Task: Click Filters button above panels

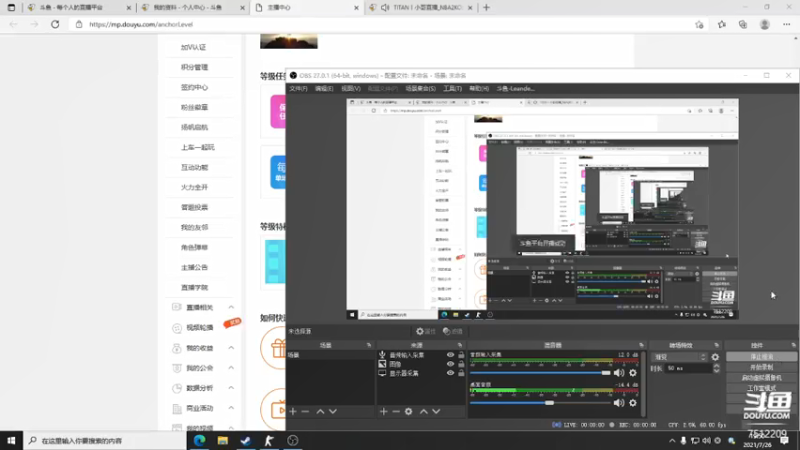Action: (x=453, y=331)
